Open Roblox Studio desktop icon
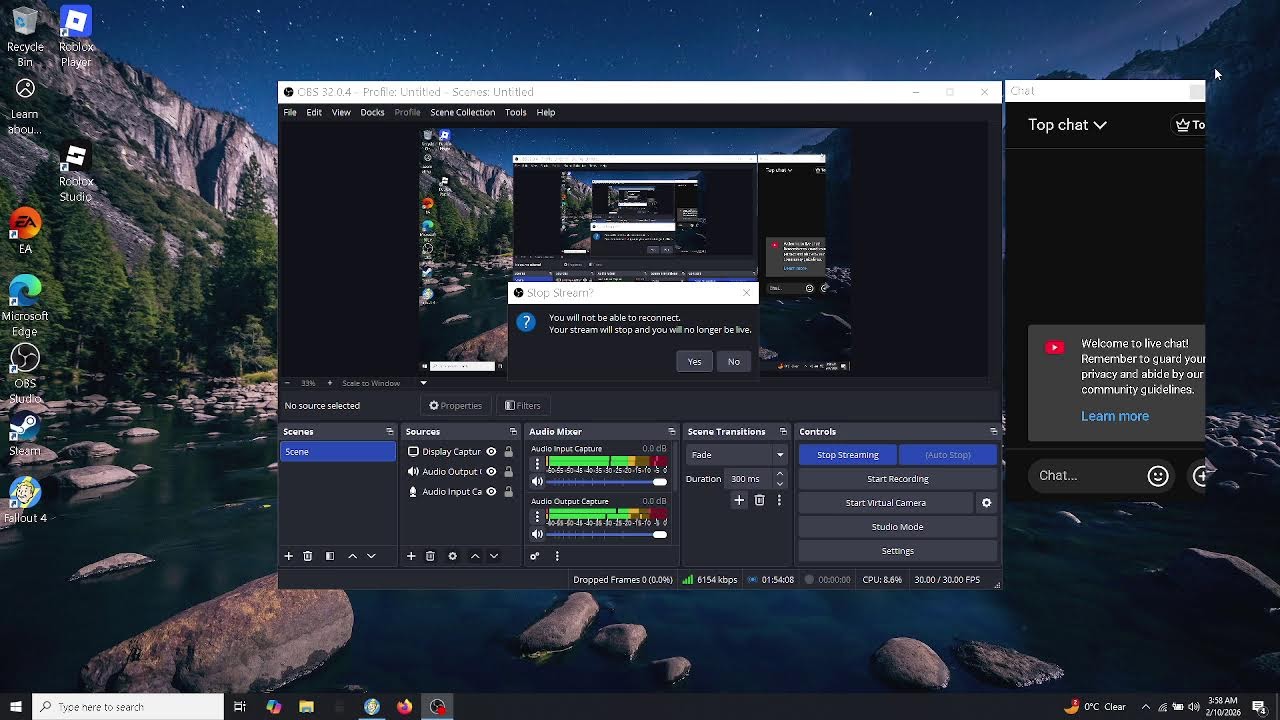 tap(76, 172)
